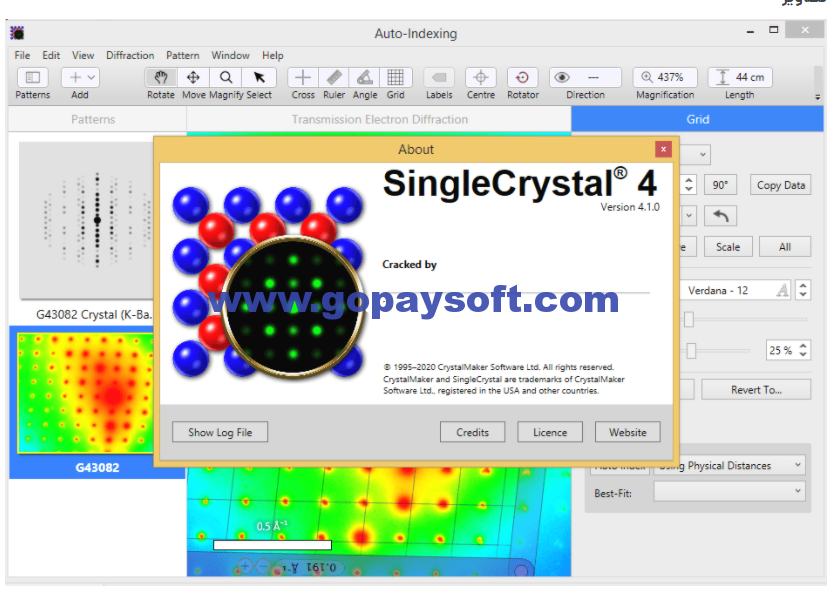Click Show Log File button
The image size is (831, 602).
click(220, 432)
